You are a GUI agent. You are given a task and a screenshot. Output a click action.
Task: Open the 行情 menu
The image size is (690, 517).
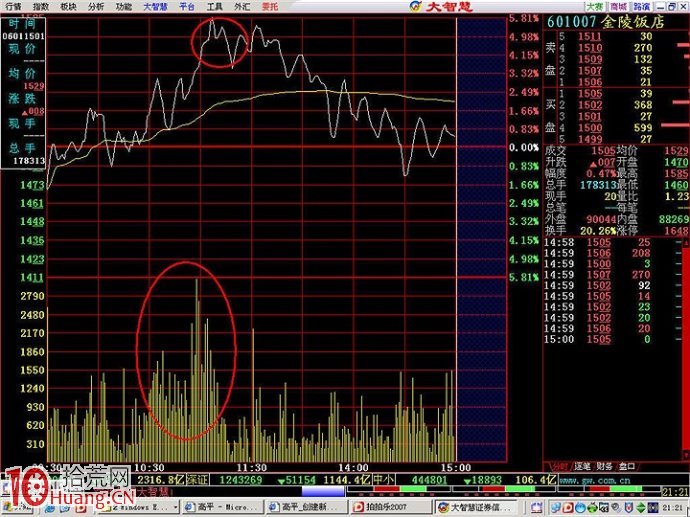[x=13, y=7]
